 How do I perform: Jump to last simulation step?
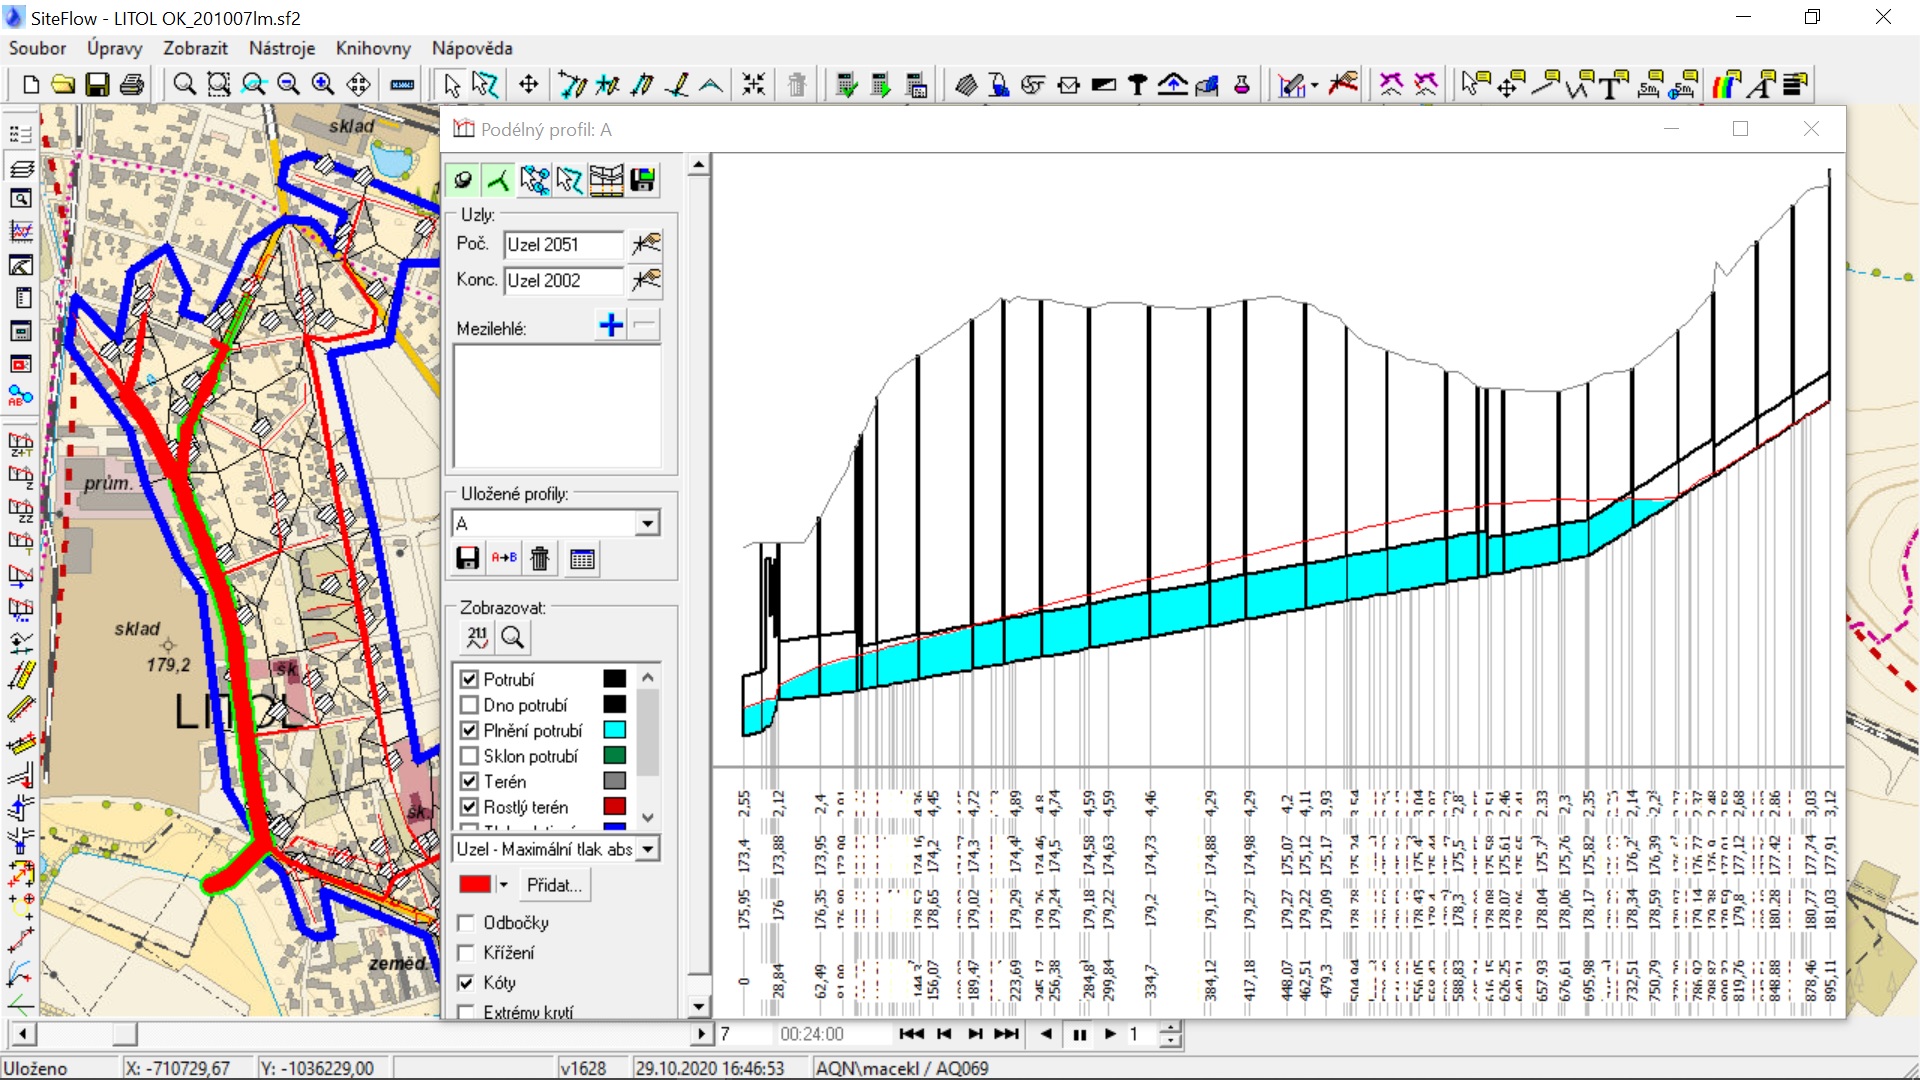tap(1007, 1034)
